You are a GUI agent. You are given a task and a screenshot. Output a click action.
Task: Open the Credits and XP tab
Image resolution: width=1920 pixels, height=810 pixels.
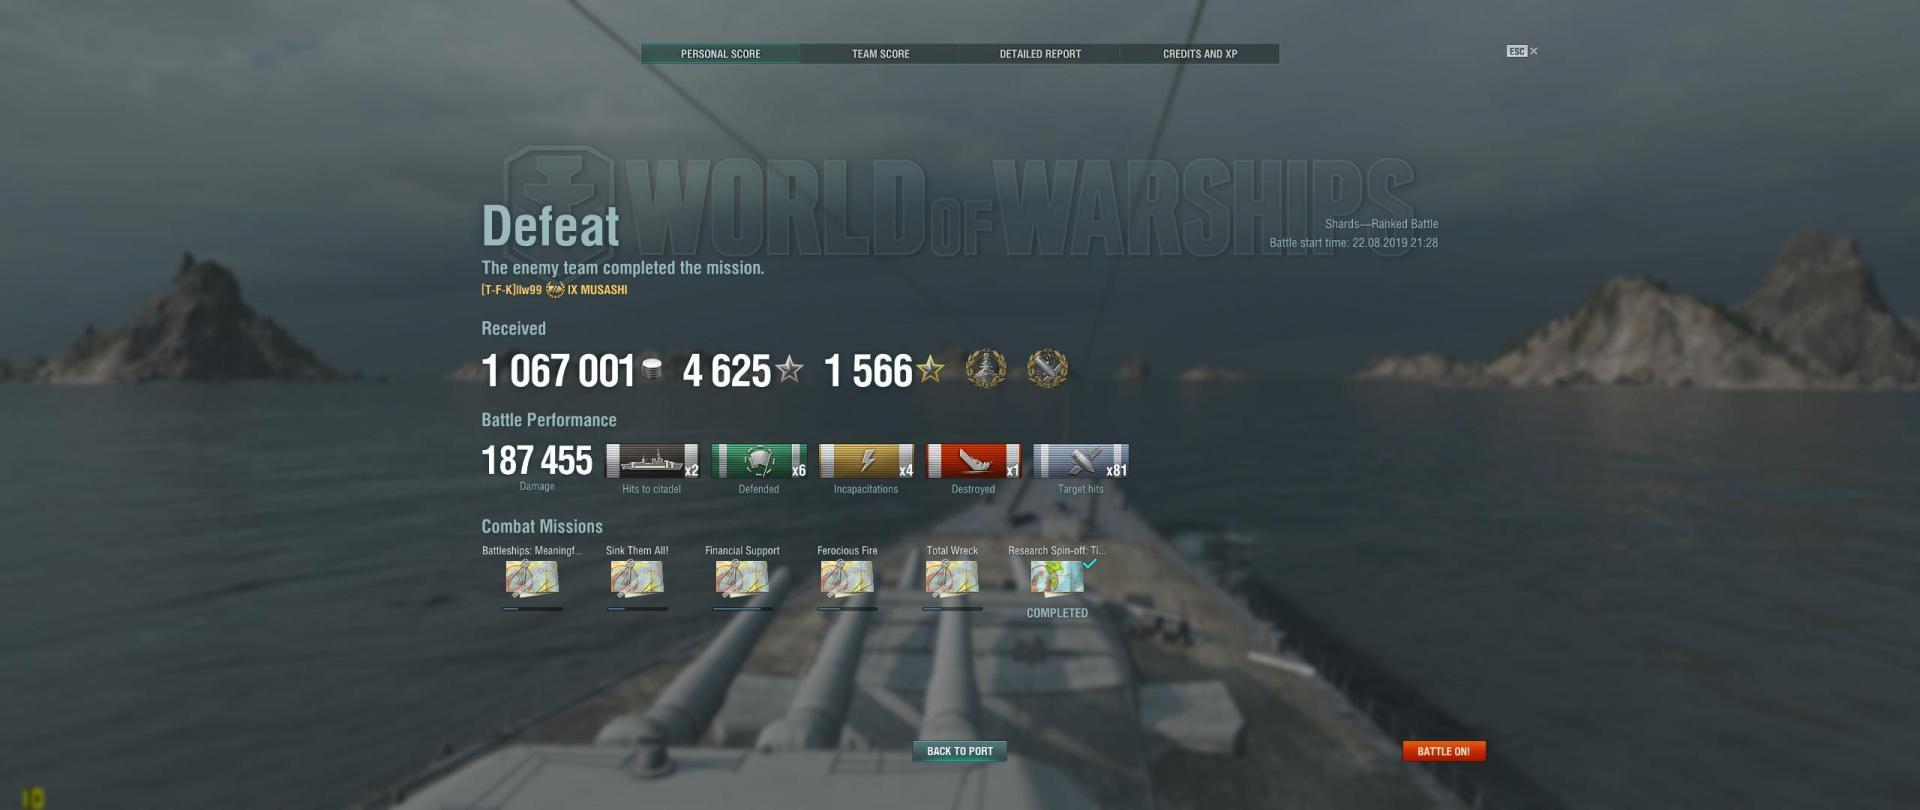click(1200, 54)
